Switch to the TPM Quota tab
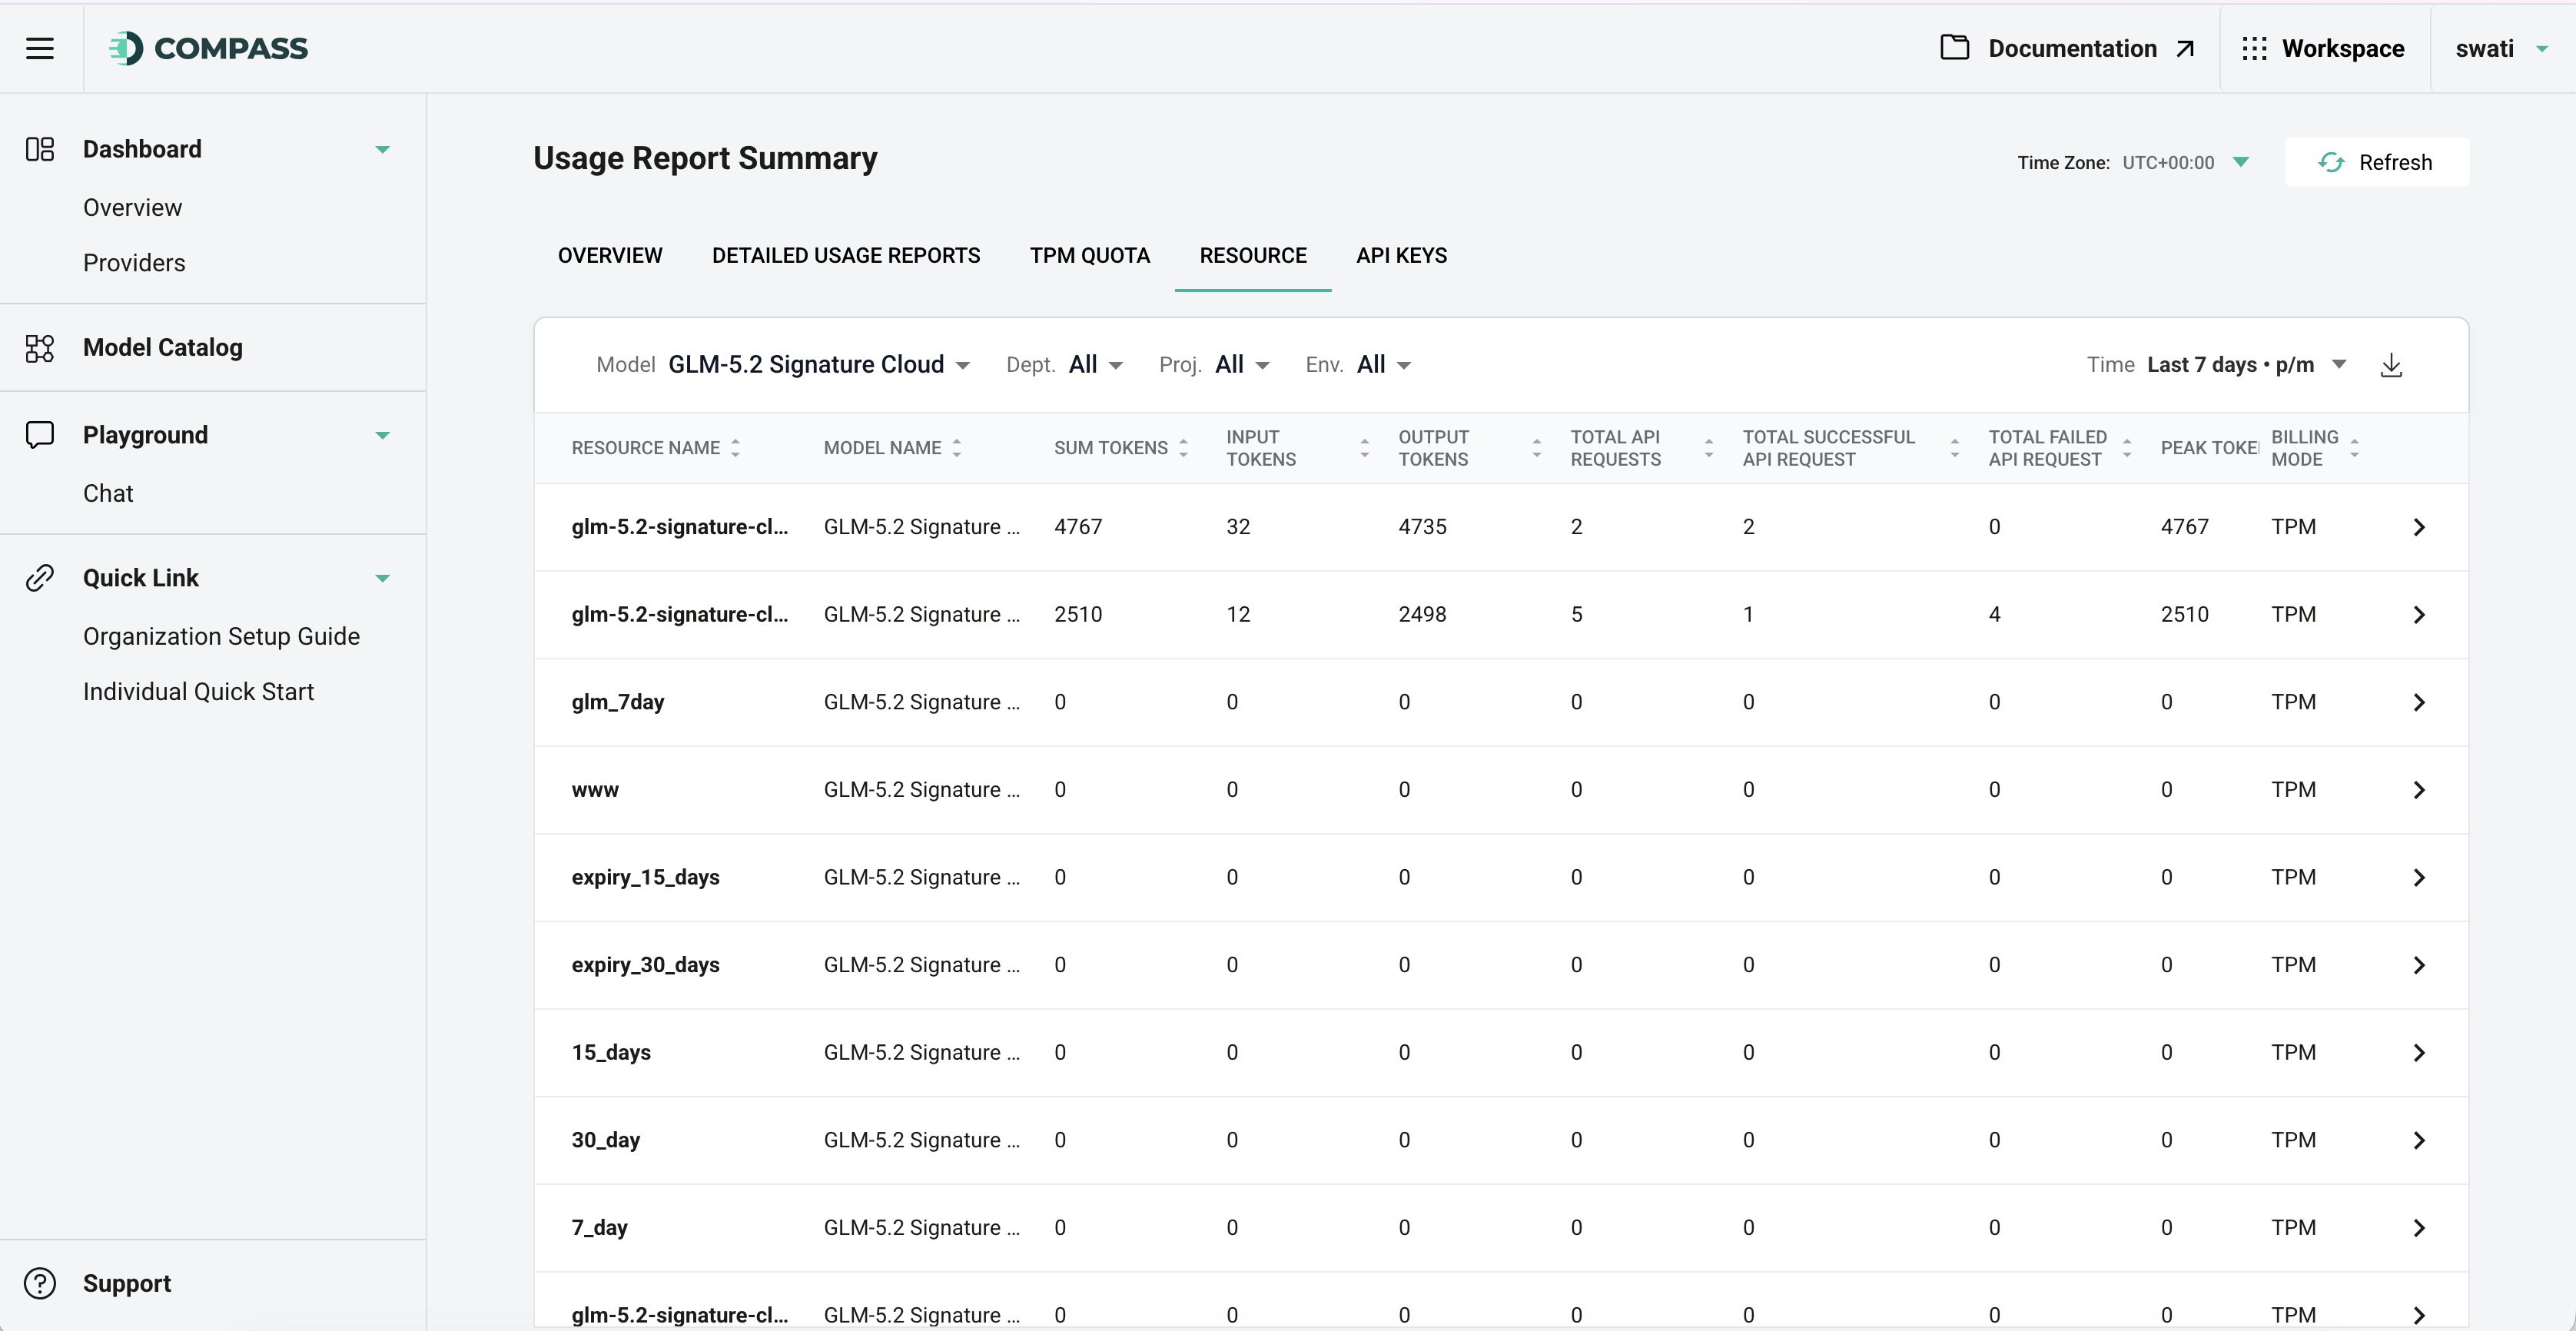2576x1331 pixels. [1090, 256]
